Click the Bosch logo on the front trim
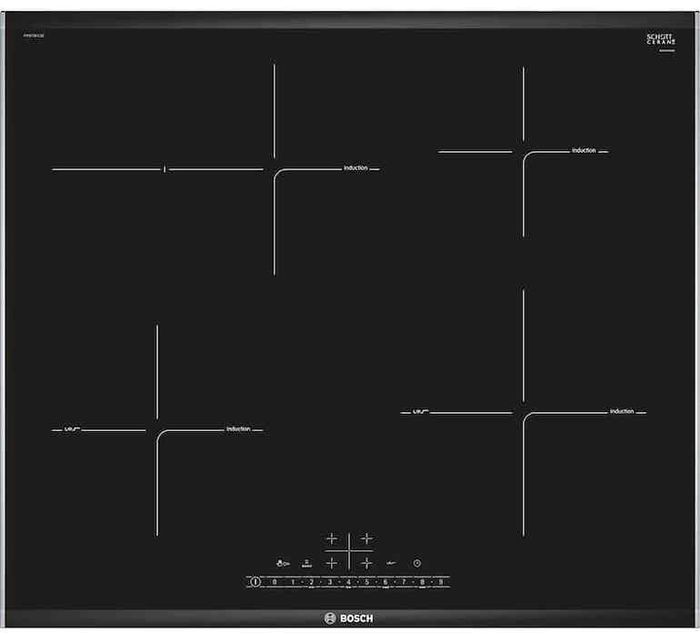 pos(349,618)
